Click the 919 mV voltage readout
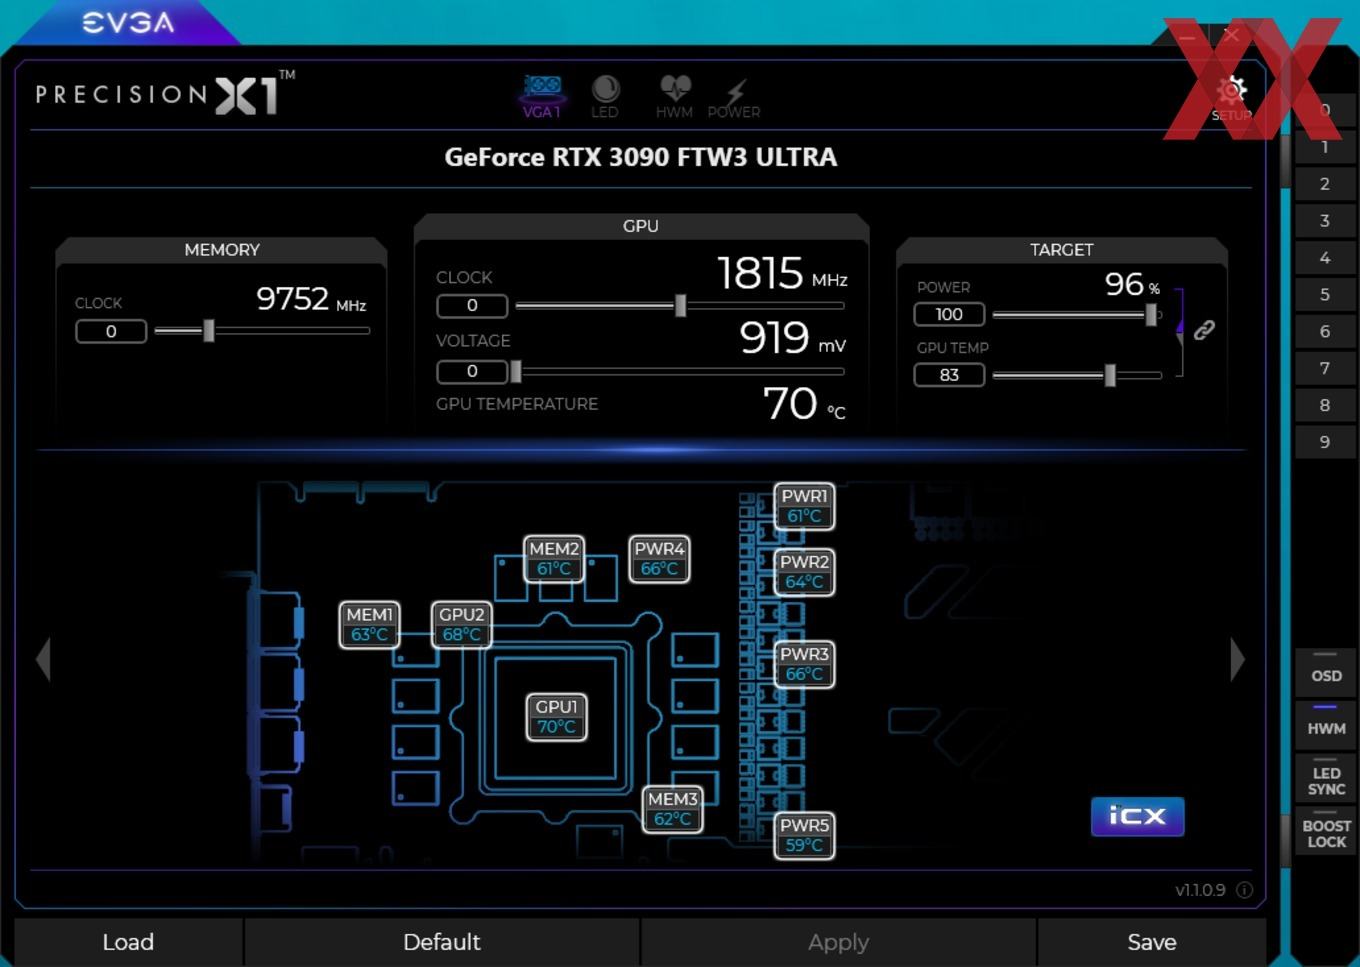The height and width of the screenshot is (967, 1360). click(x=792, y=338)
